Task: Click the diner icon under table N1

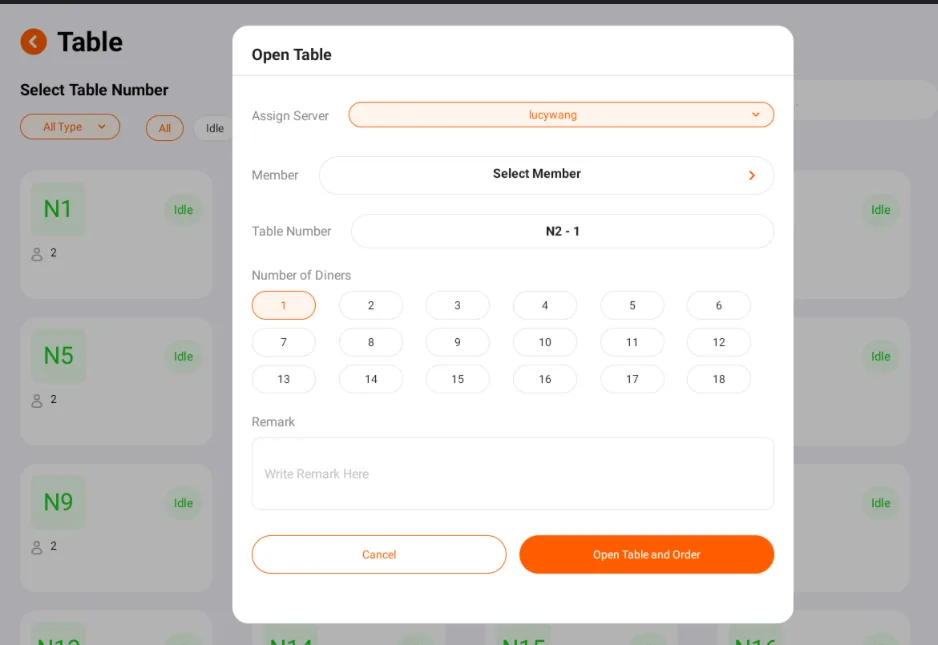Action: point(36,254)
